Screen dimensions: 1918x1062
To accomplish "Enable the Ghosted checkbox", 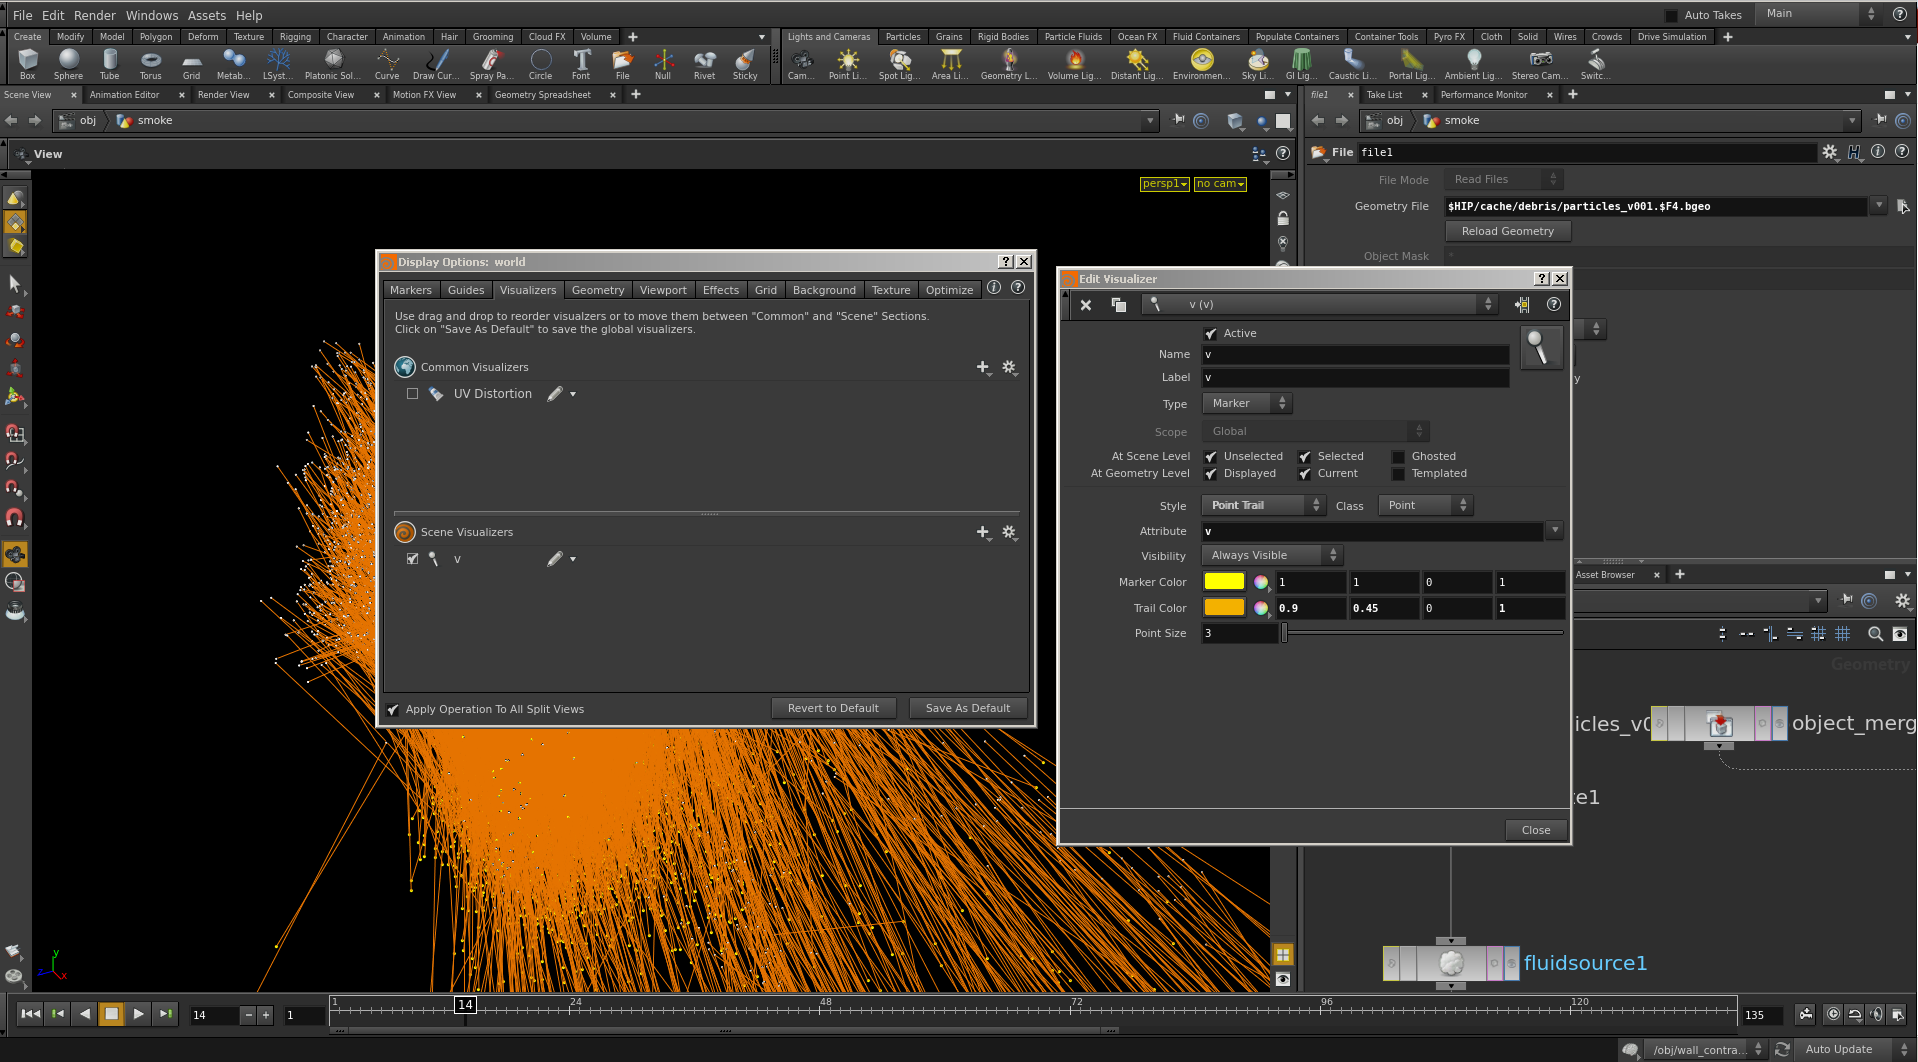I will (x=1399, y=457).
